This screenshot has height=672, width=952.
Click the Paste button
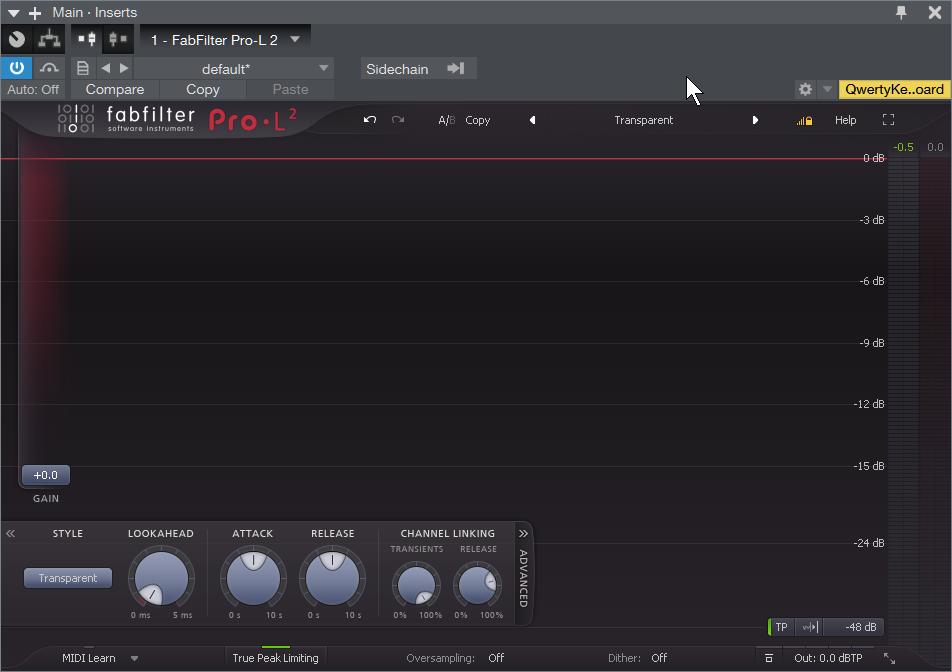click(290, 89)
